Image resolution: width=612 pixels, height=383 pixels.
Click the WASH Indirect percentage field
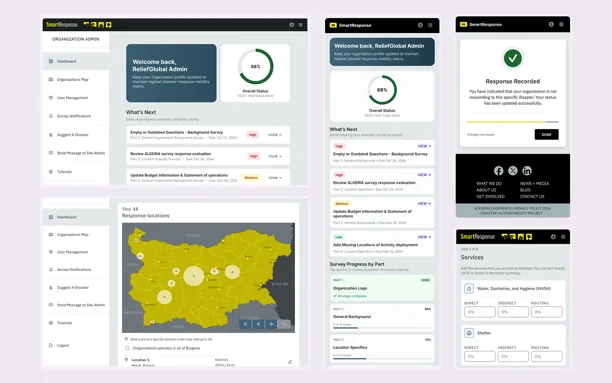coord(513,312)
